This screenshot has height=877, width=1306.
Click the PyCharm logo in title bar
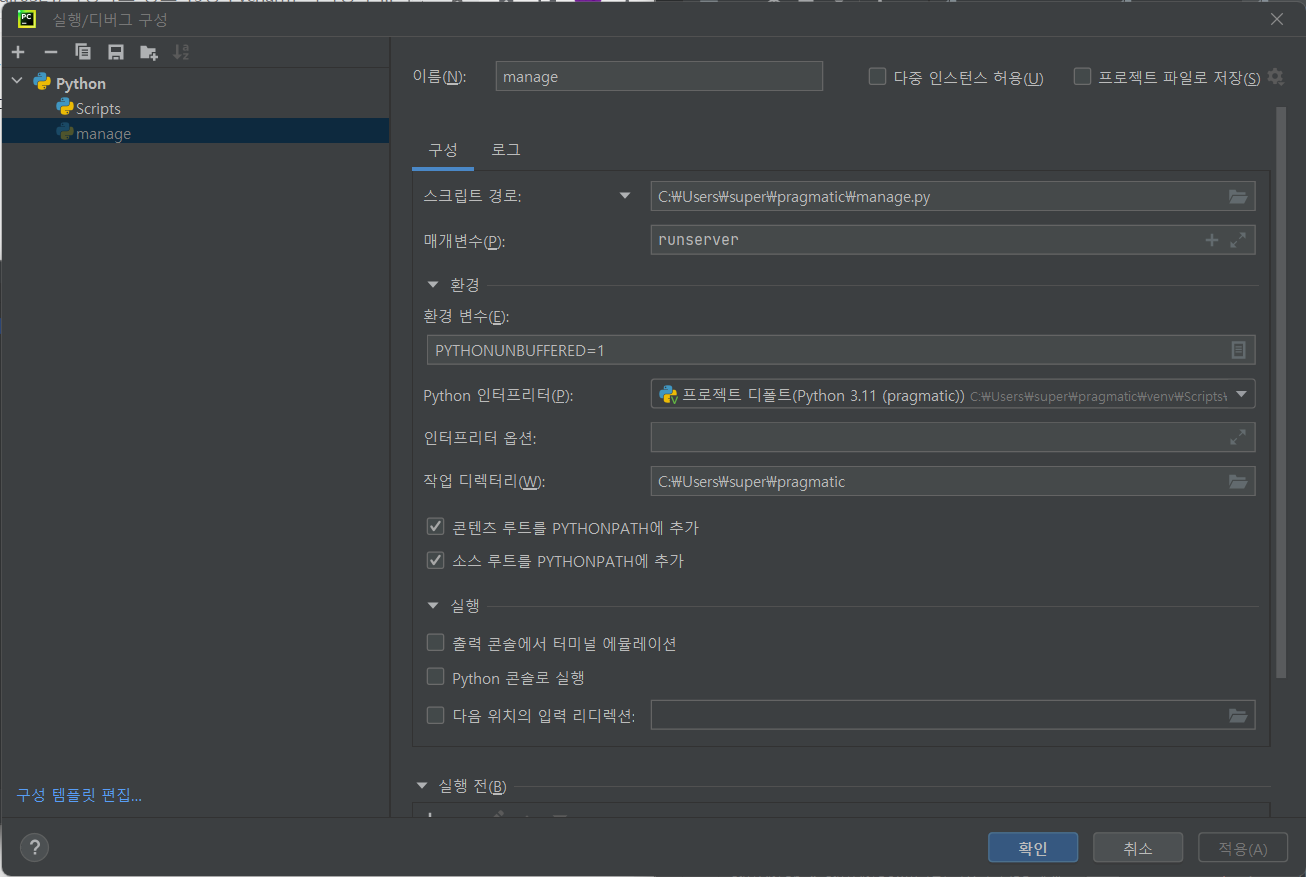point(27,19)
